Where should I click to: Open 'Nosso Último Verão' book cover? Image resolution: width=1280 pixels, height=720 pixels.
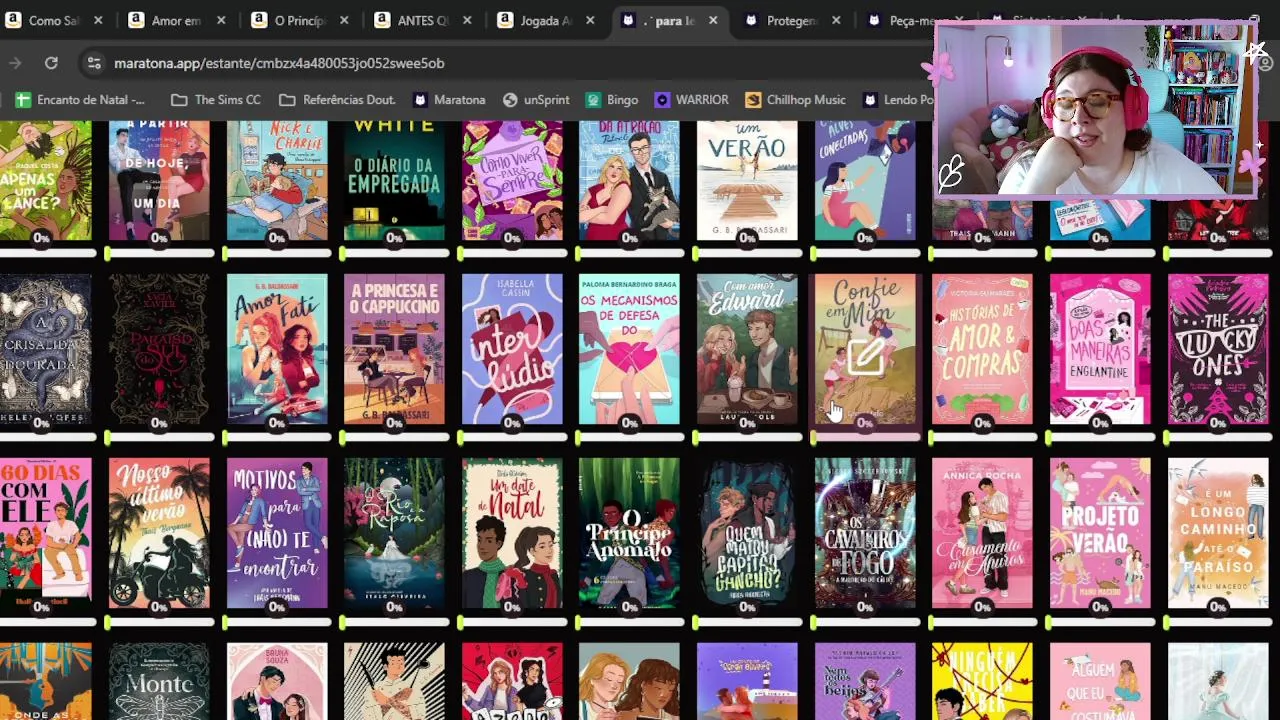[159, 533]
